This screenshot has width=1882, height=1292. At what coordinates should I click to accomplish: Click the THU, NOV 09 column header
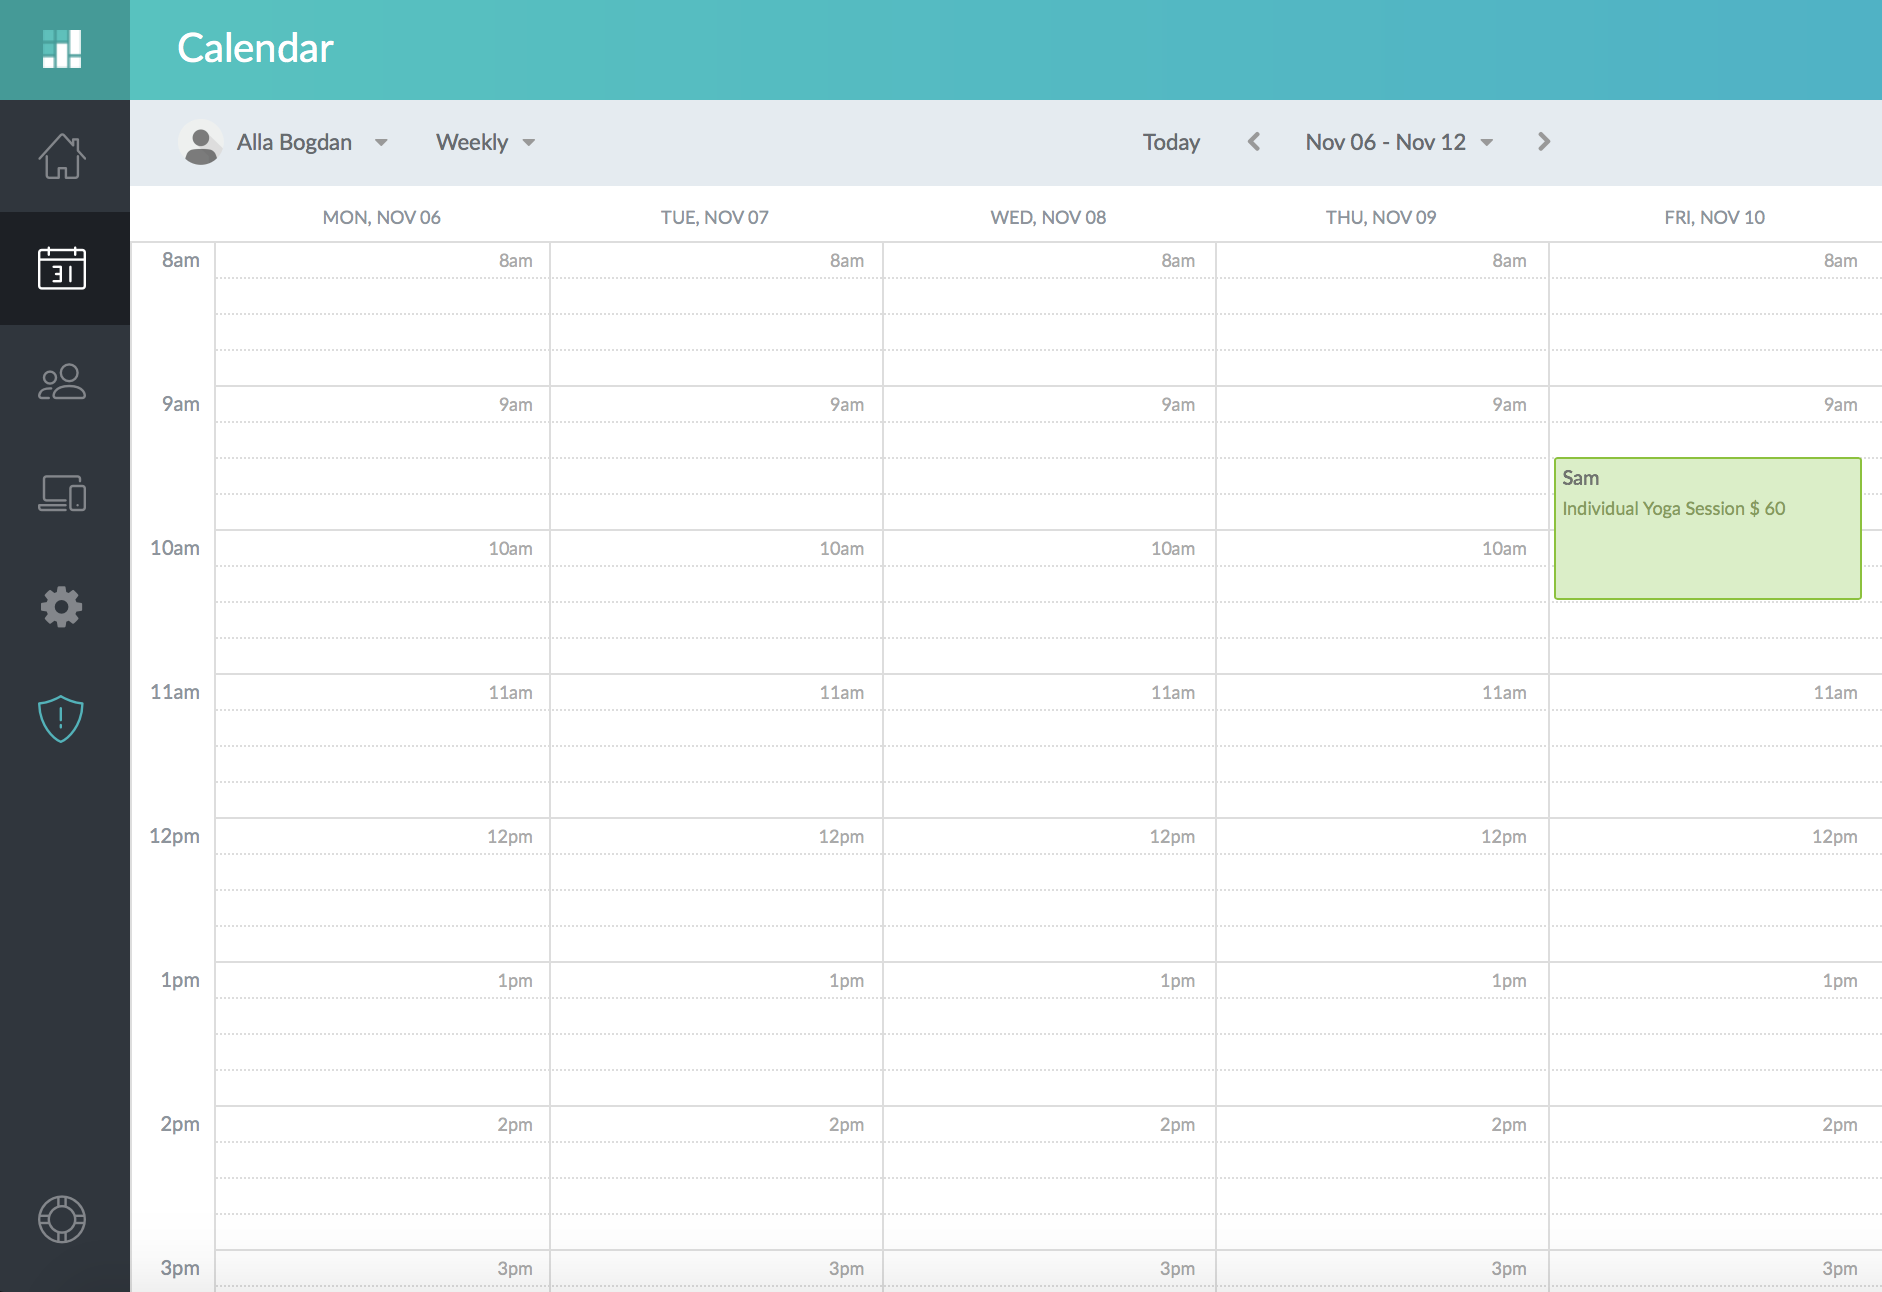coord(1381,217)
